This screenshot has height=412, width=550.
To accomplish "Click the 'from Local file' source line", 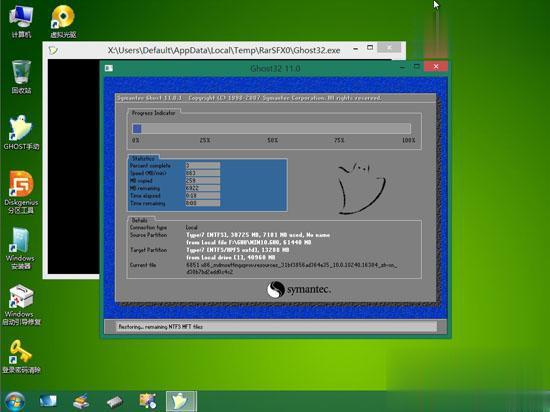I will pos(248,242).
